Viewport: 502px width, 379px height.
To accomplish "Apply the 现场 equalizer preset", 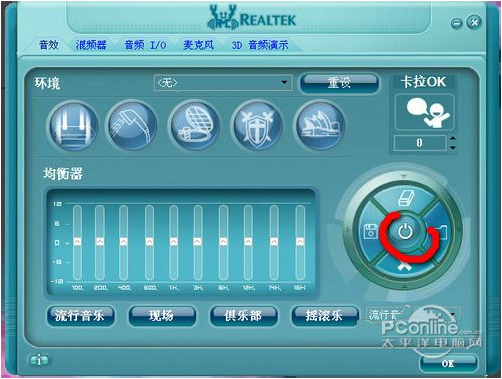I will click(x=162, y=315).
